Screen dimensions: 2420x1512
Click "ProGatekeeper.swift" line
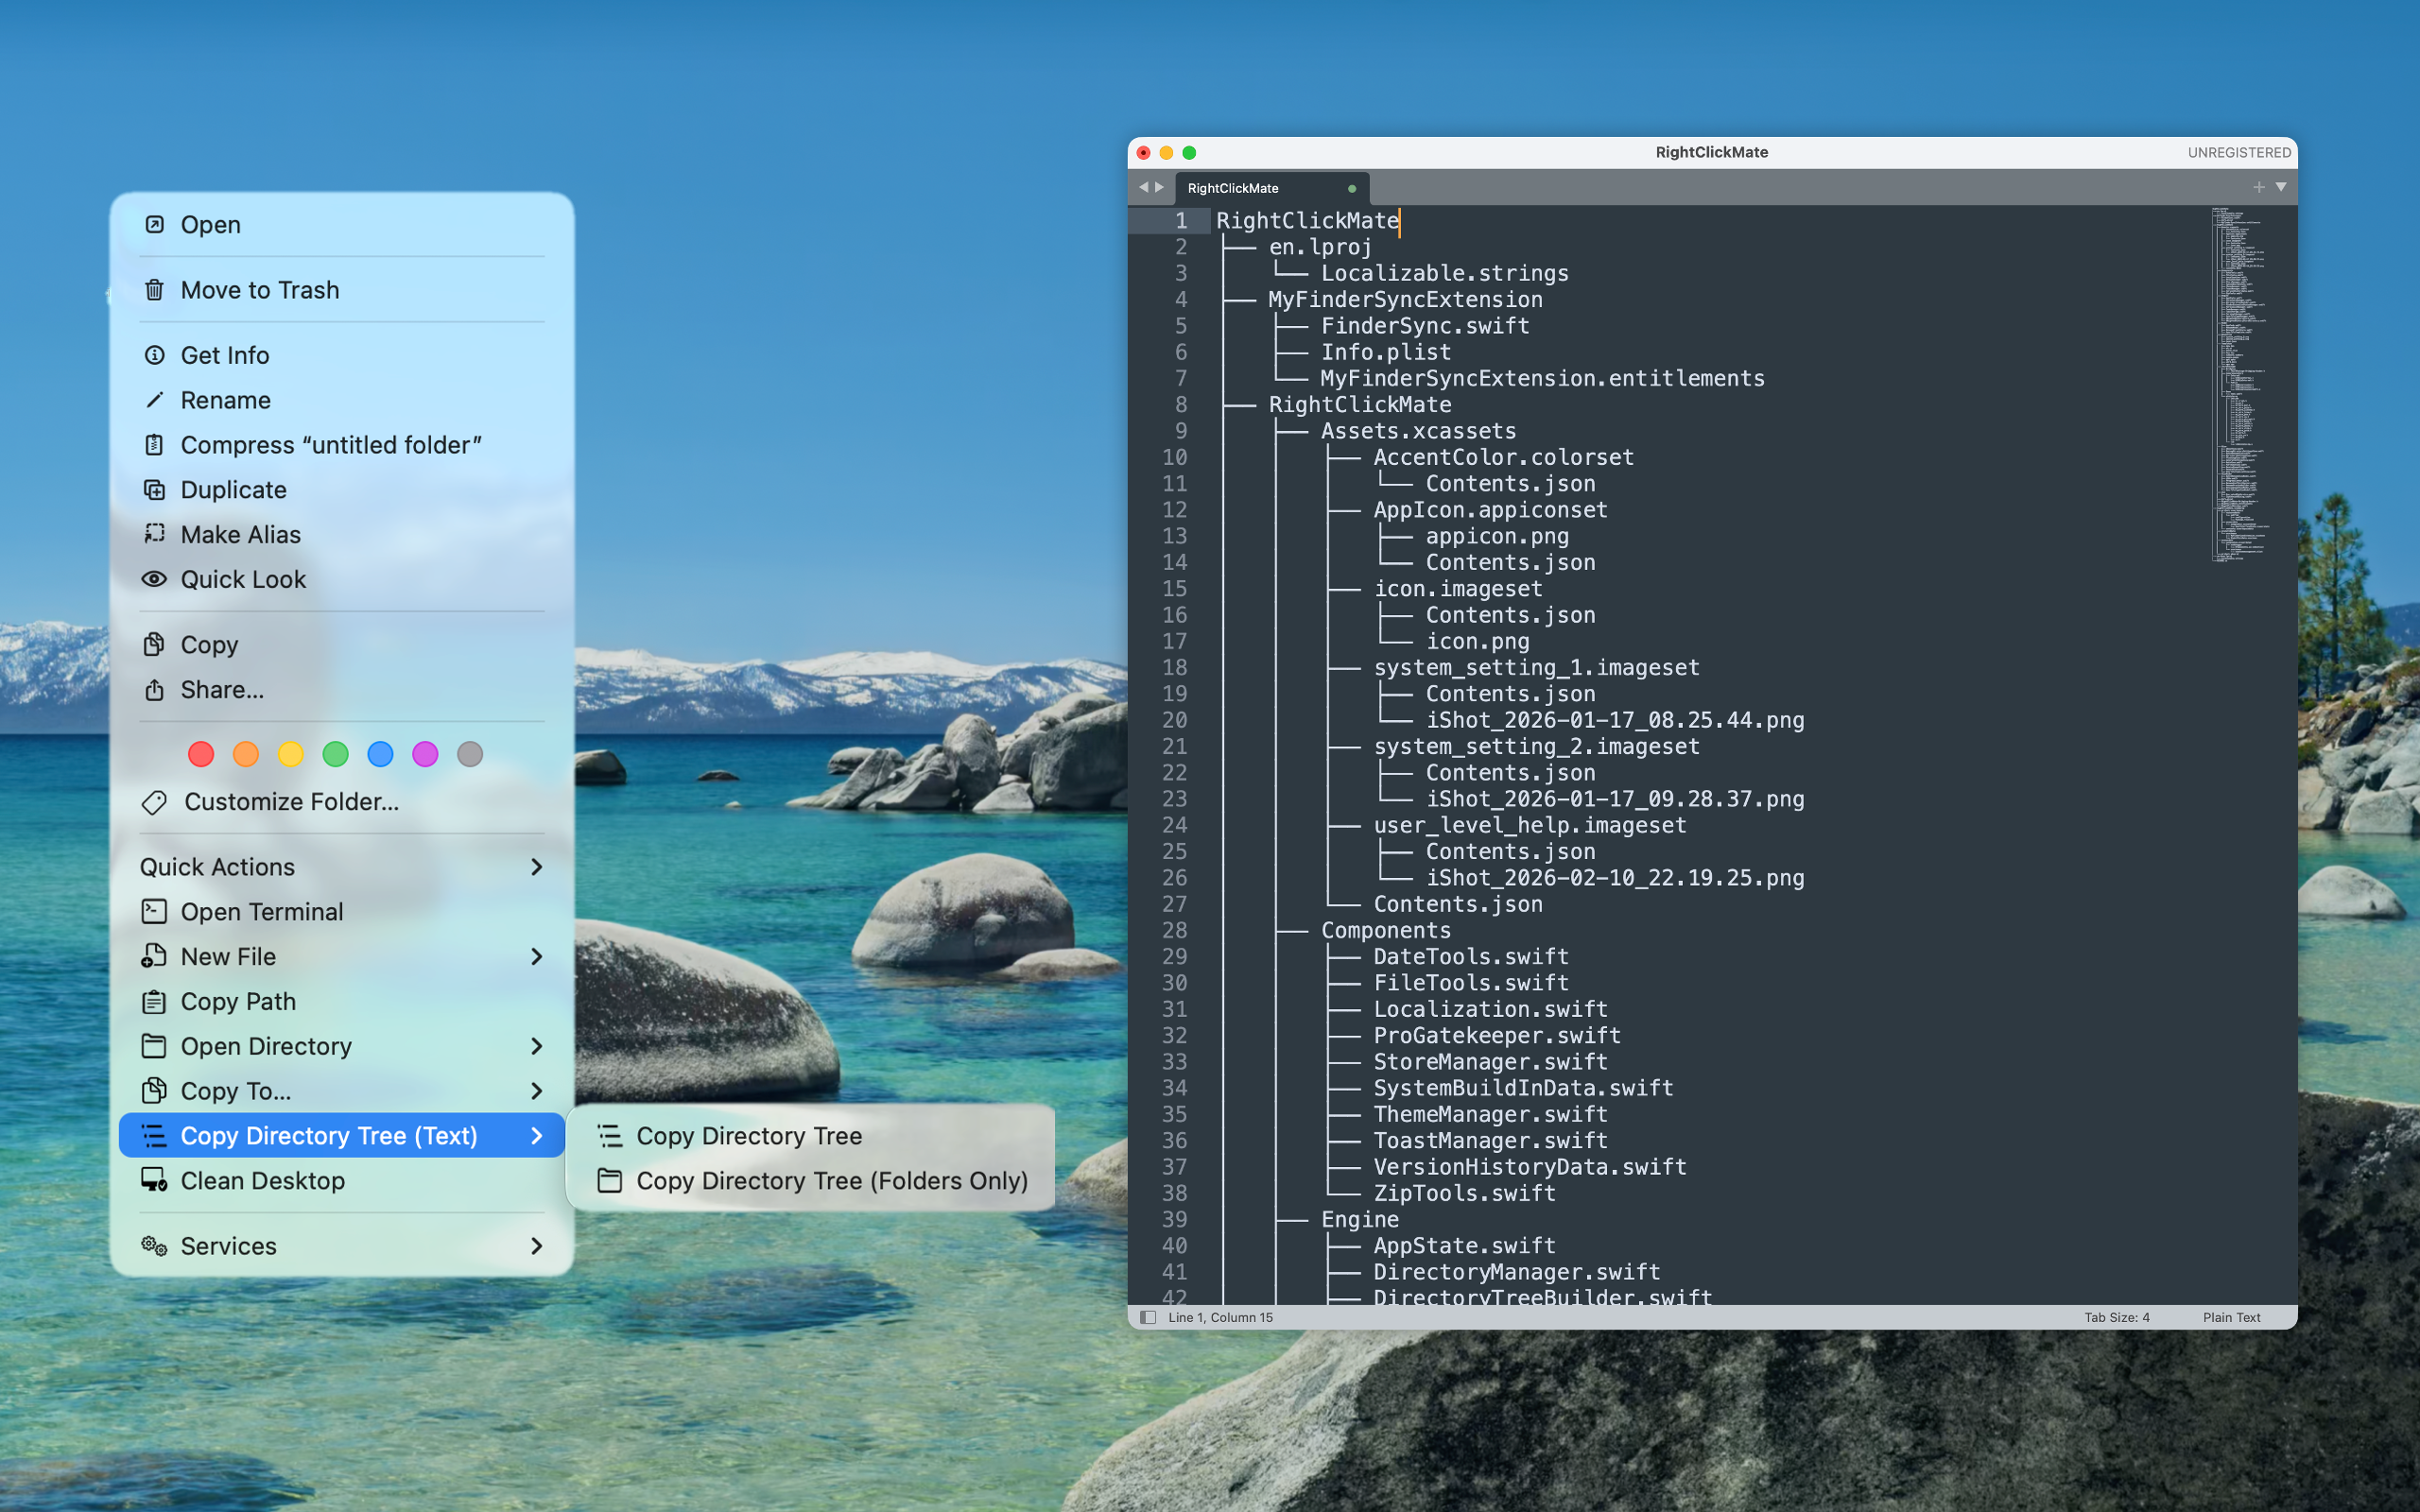[x=1497, y=1035]
